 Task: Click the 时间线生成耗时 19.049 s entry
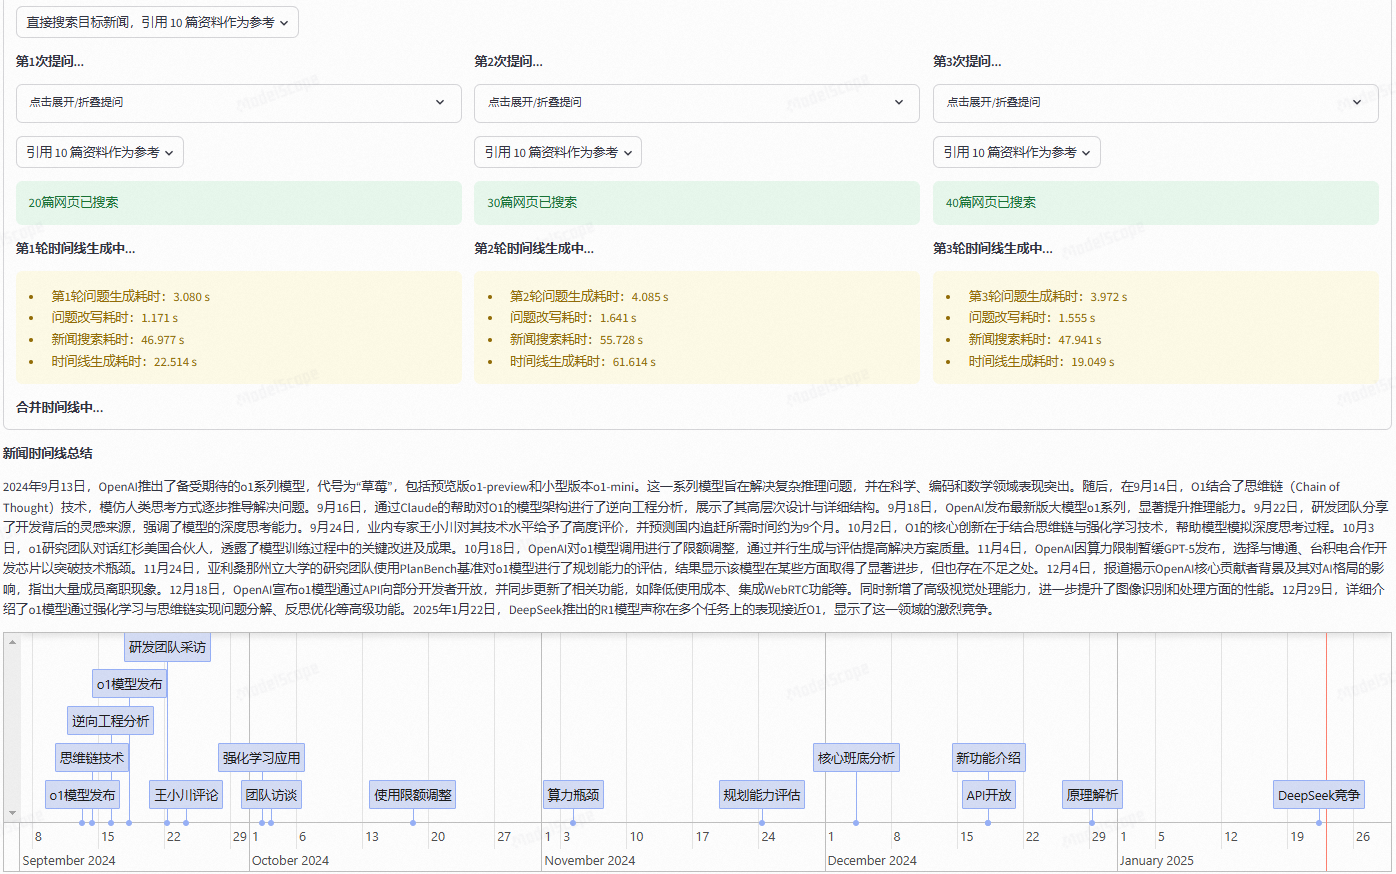[x=1040, y=362]
